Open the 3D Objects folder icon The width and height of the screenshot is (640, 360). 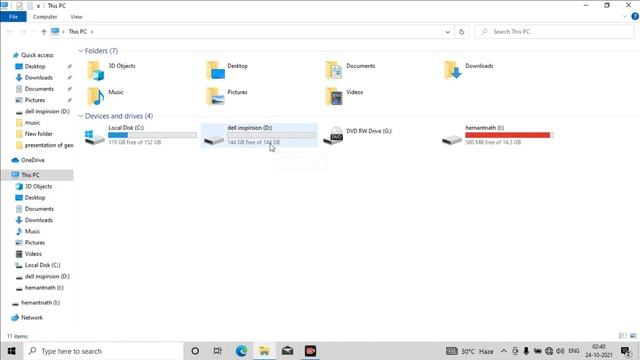pos(96,70)
